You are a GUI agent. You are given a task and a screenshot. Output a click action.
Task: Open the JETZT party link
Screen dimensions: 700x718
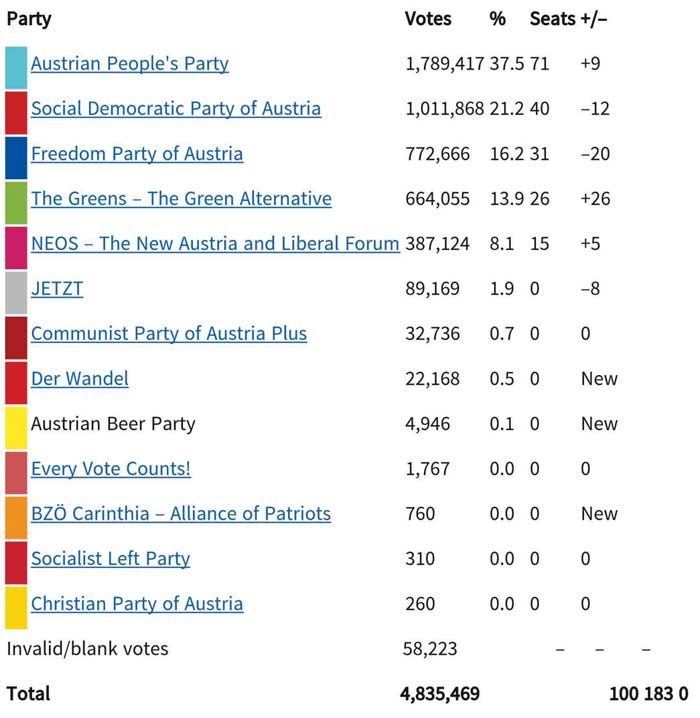tap(57, 289)
